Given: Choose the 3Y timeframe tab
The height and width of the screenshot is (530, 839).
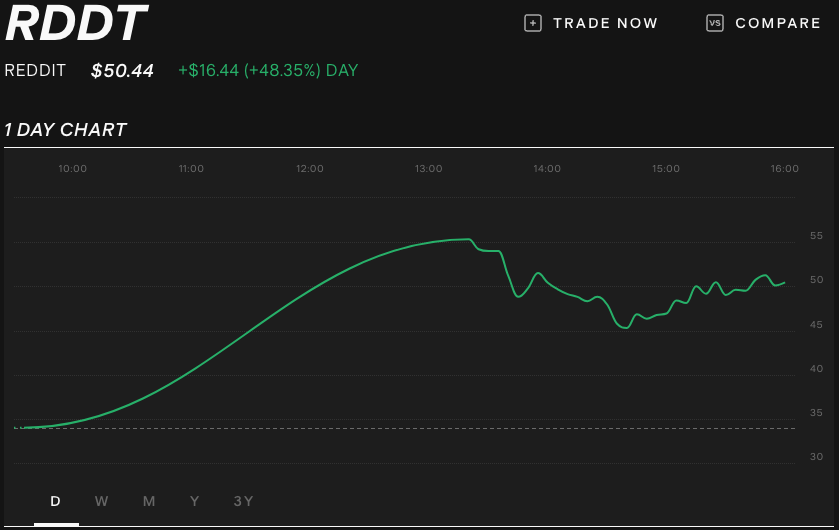Looking at the screenshot, I should [243, 501].
